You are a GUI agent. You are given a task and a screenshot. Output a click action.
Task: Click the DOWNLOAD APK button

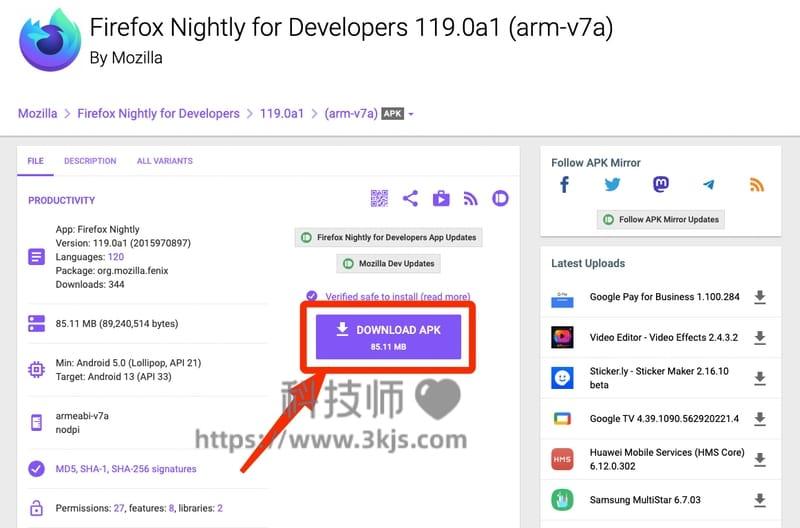point(388,337)
